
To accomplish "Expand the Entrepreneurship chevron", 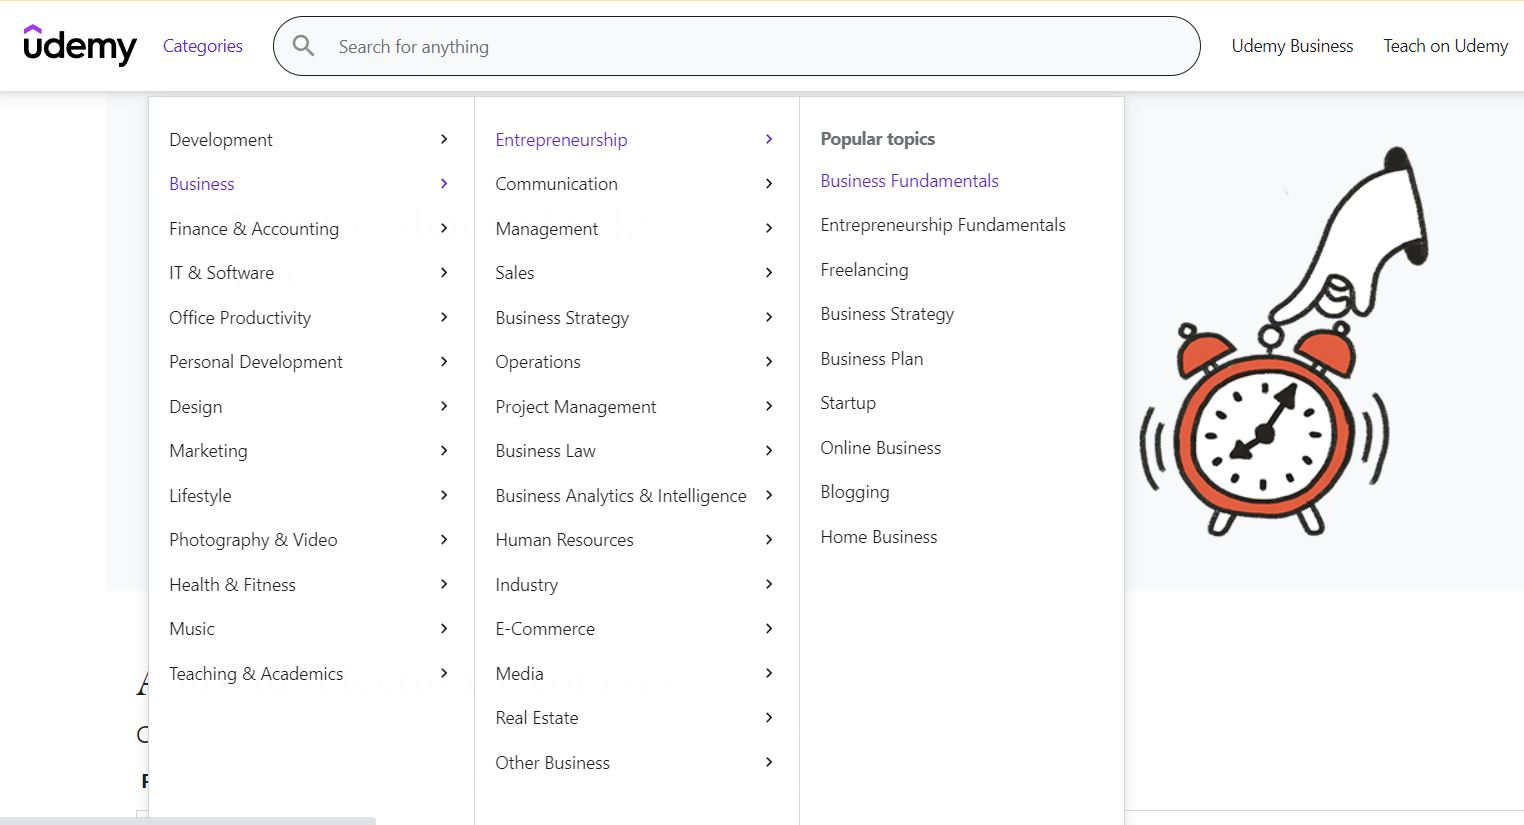I will [x=769, y=139].
